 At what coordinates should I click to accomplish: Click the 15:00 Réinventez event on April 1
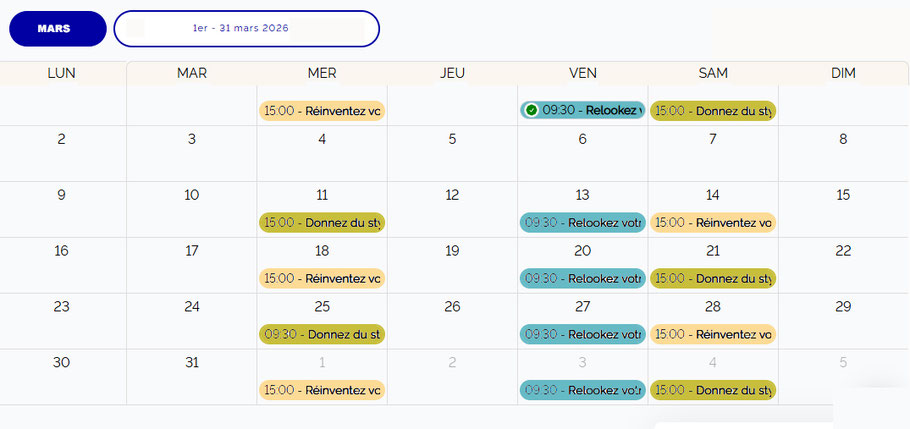321,389
